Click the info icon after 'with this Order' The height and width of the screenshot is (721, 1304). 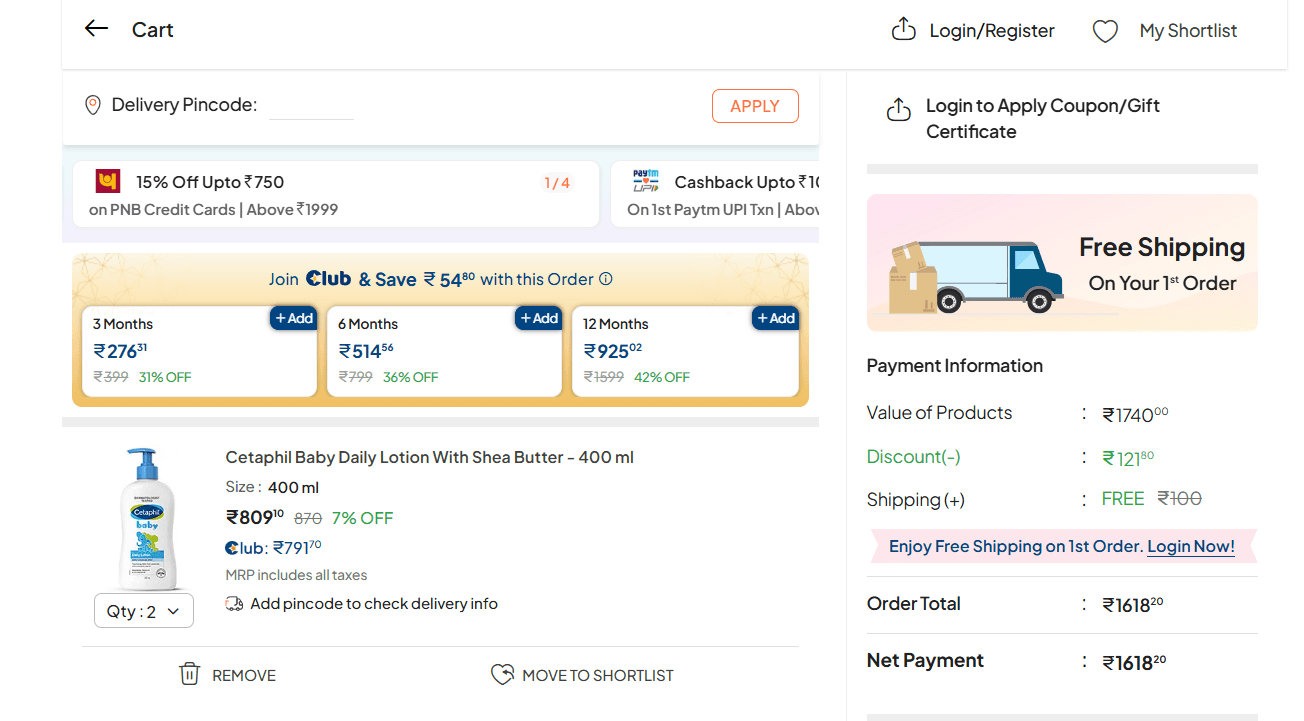[605, 279]
